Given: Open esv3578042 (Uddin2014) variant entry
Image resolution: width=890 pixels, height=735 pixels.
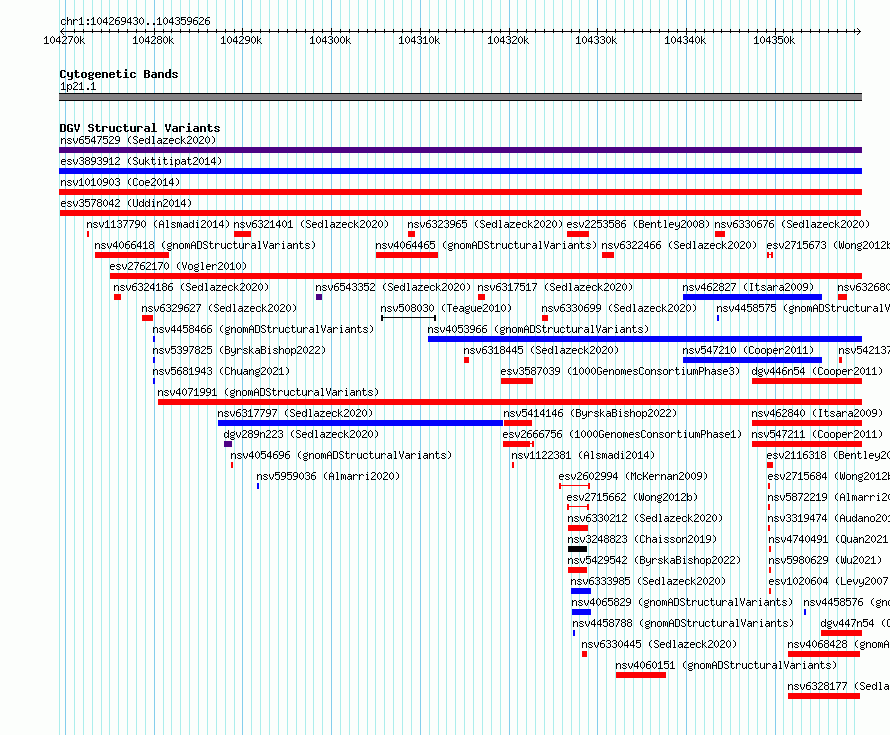Looking at the screenshot, I should point(126,203).
